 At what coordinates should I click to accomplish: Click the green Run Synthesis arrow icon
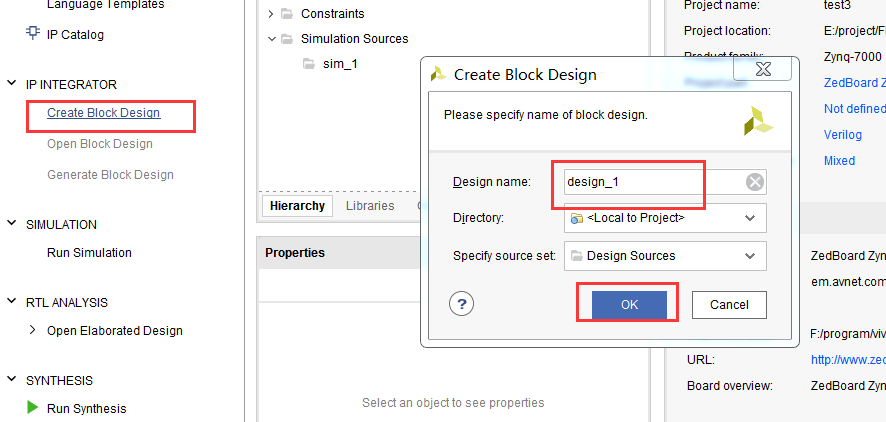[x=33, y=408]
